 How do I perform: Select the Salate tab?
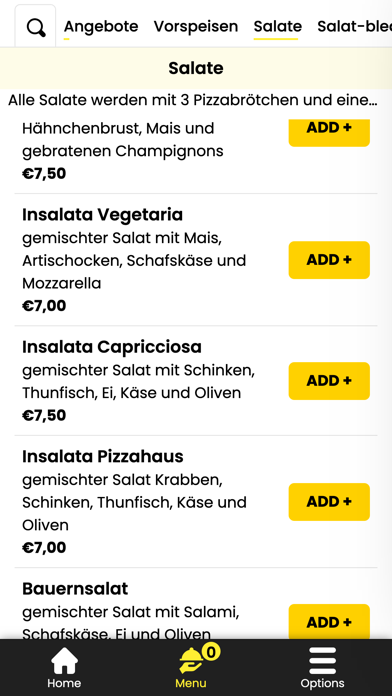click(277, 27)
